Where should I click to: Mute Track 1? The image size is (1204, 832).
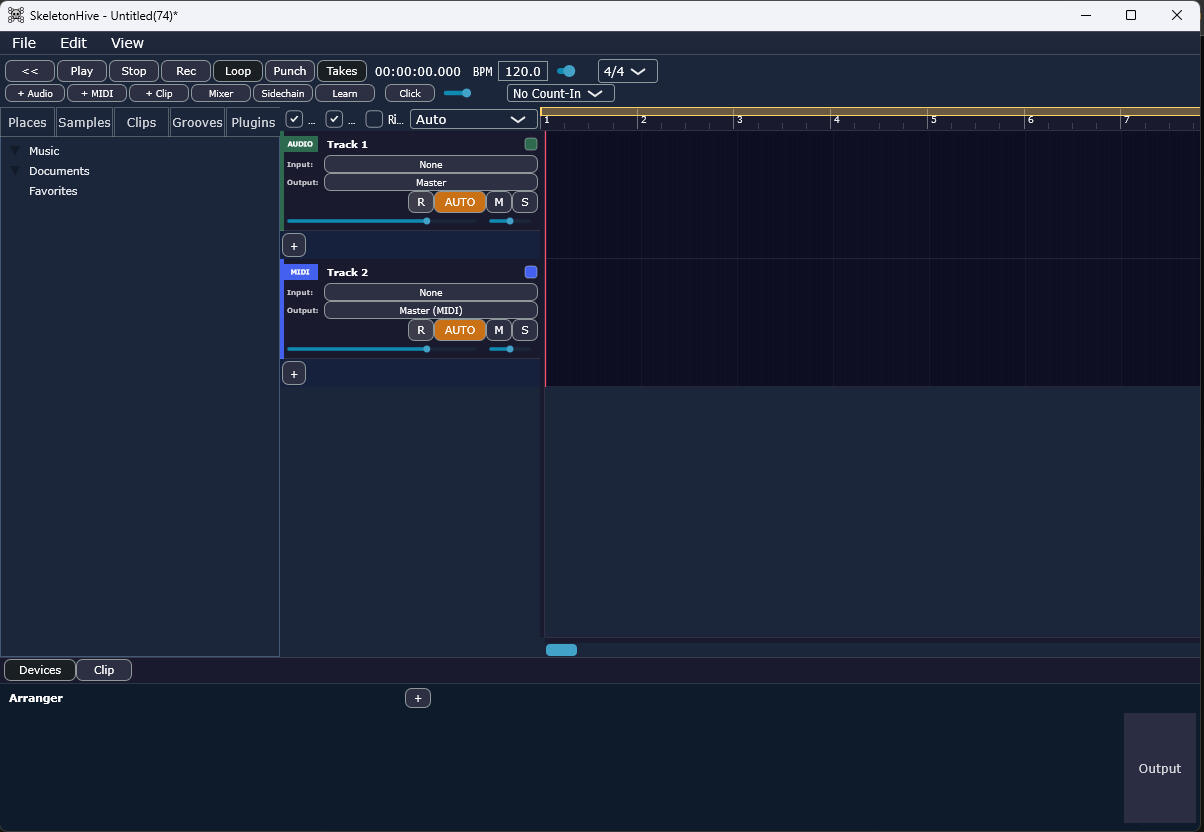[x=499, y=202]
